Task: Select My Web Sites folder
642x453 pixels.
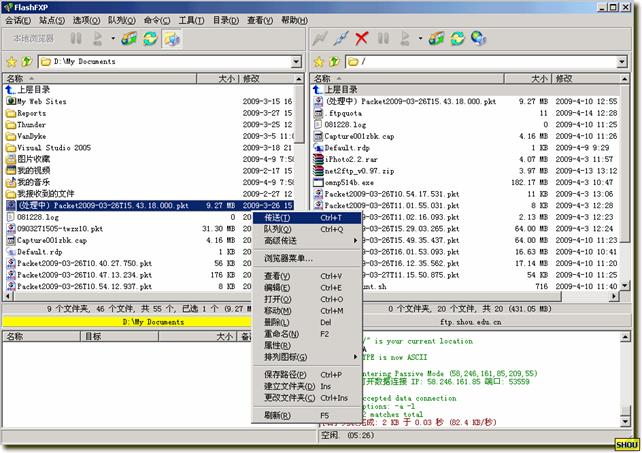Action: [36, 101]
